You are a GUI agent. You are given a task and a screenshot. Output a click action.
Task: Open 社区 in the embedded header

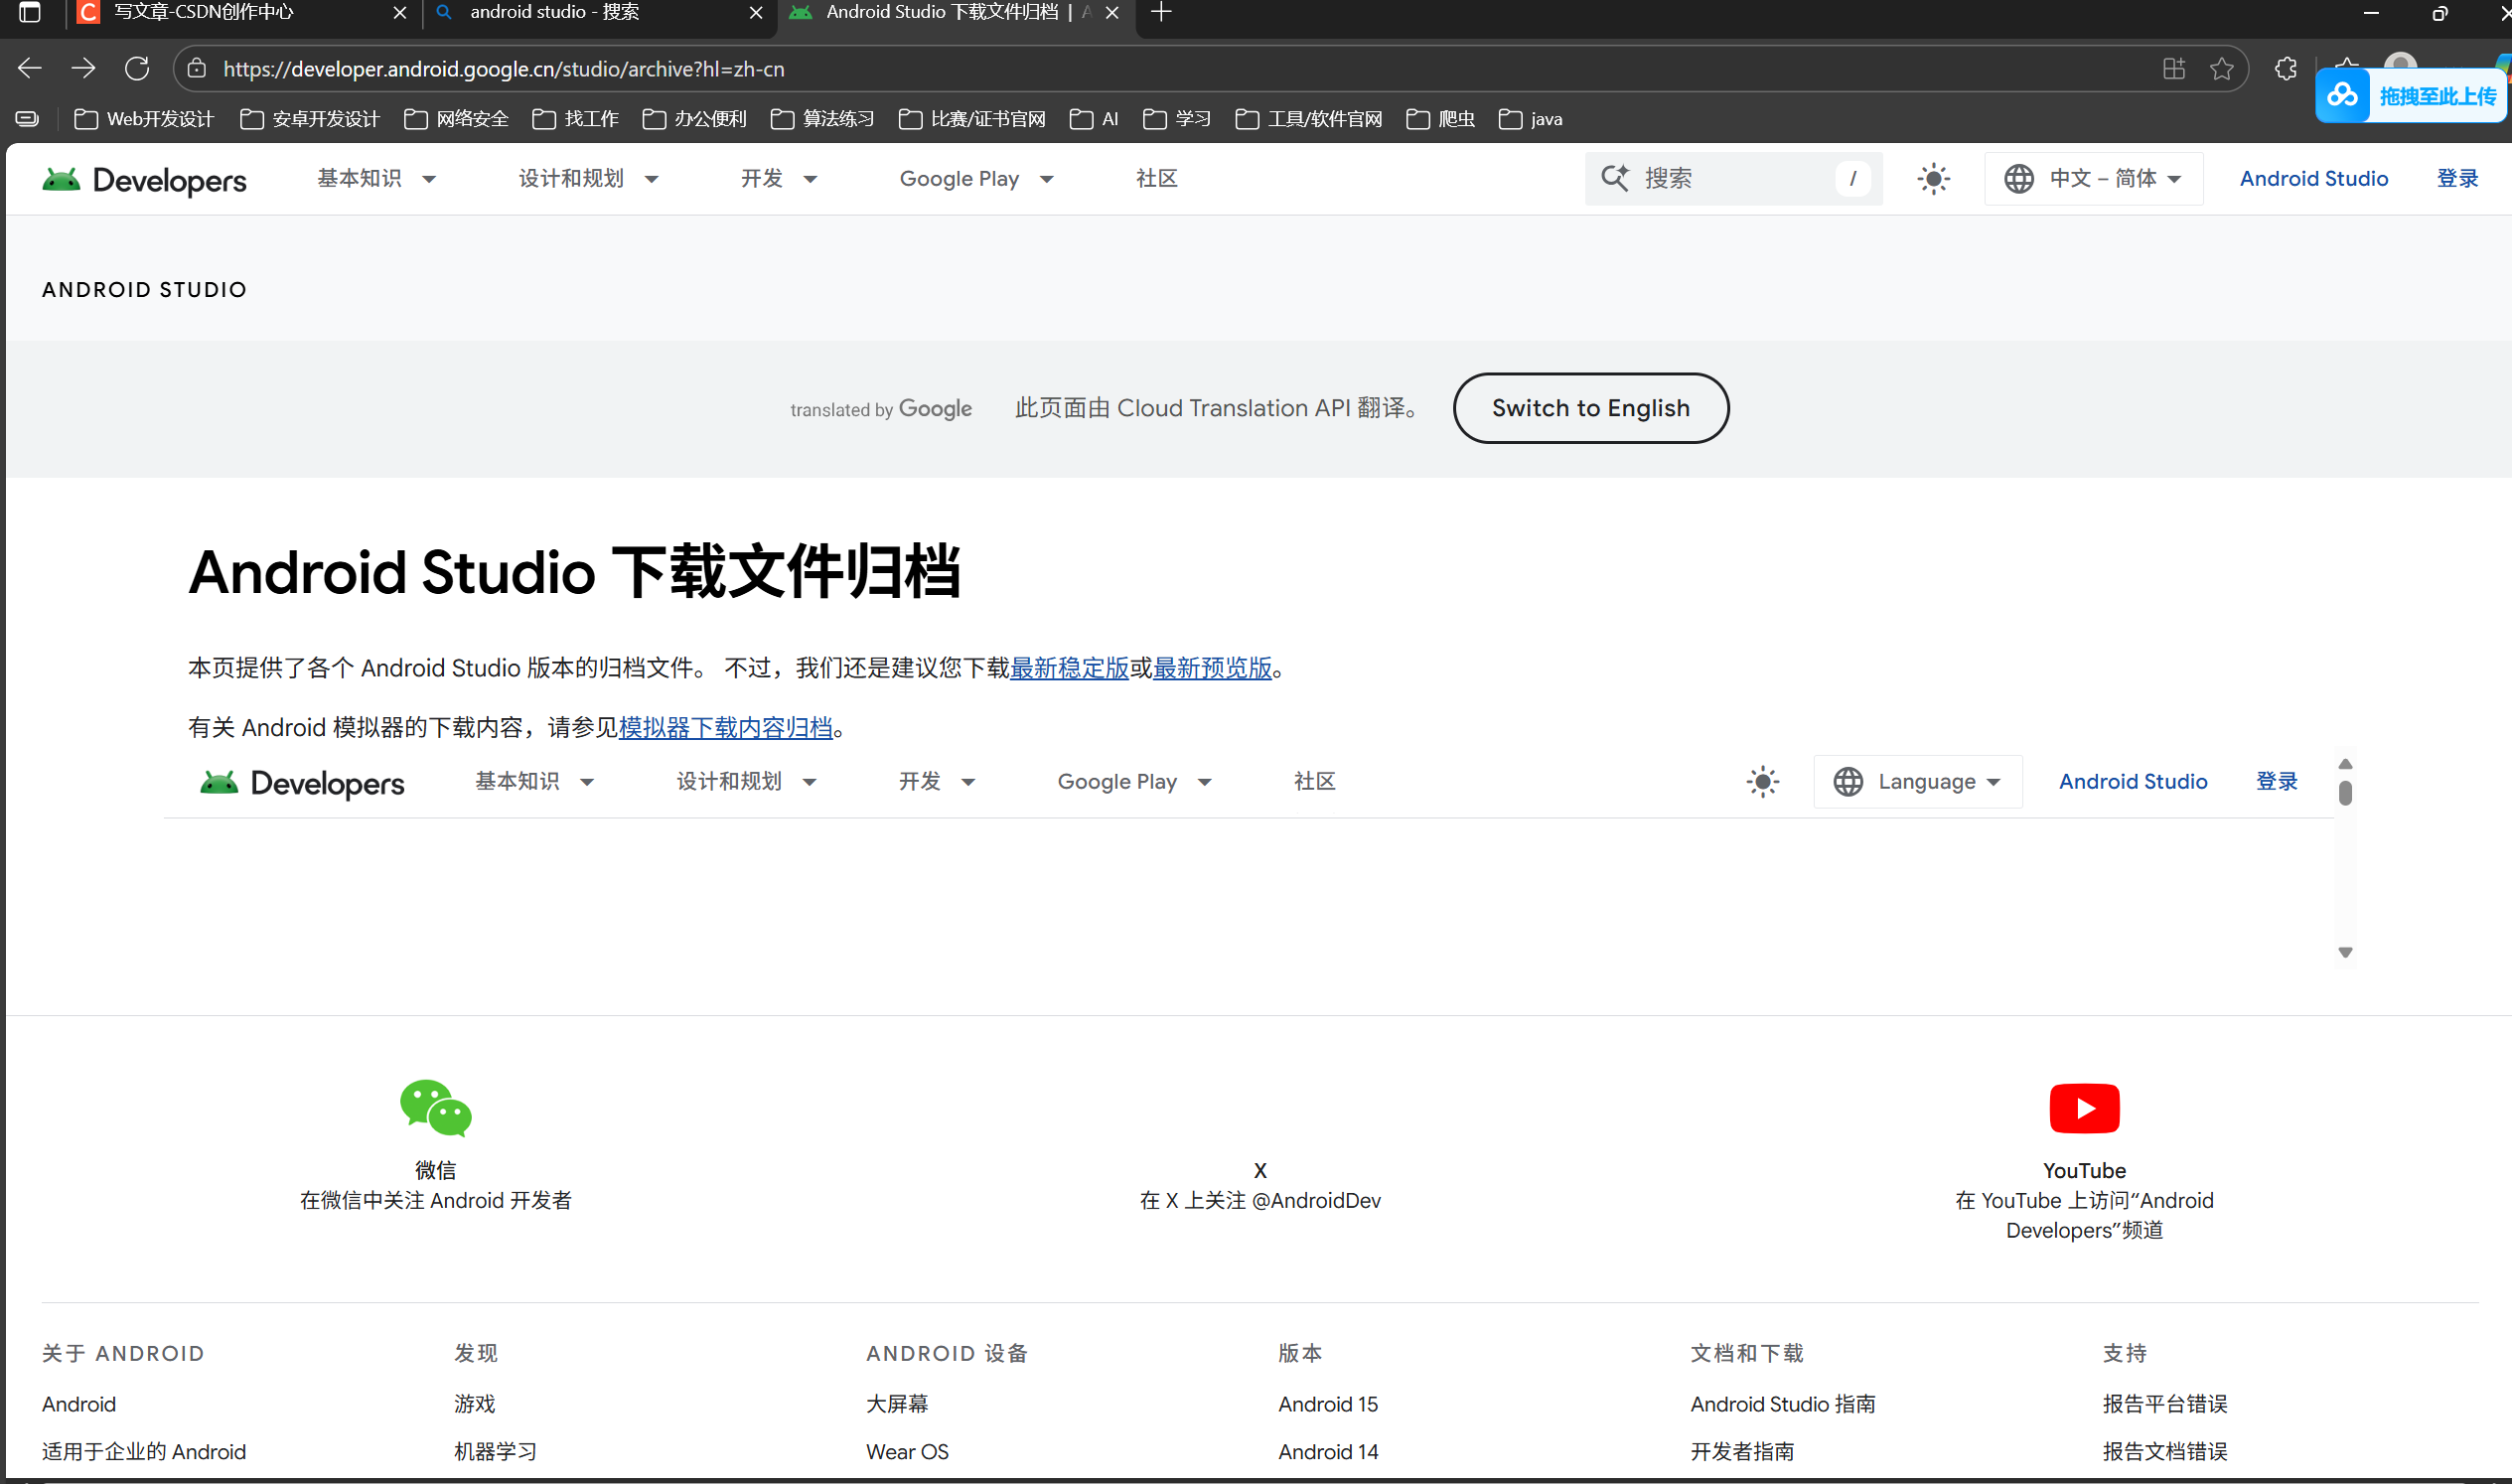pyautogui.click(x=1314, y=782)
